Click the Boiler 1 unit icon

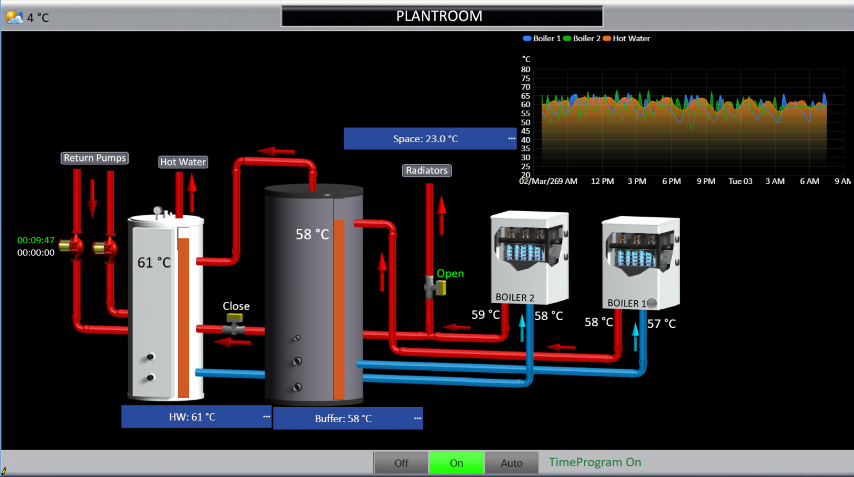[x=640, y=262]
